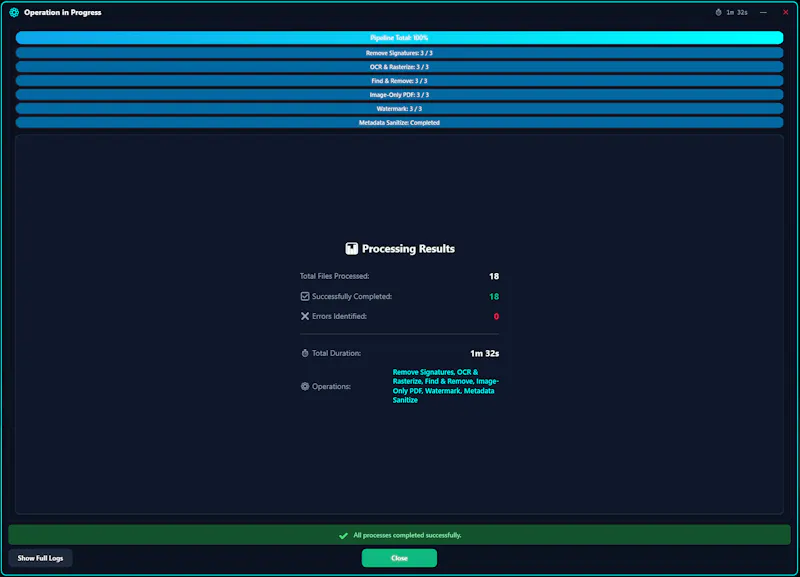Click the Operation in Progress title text

[x=63, y=12]
